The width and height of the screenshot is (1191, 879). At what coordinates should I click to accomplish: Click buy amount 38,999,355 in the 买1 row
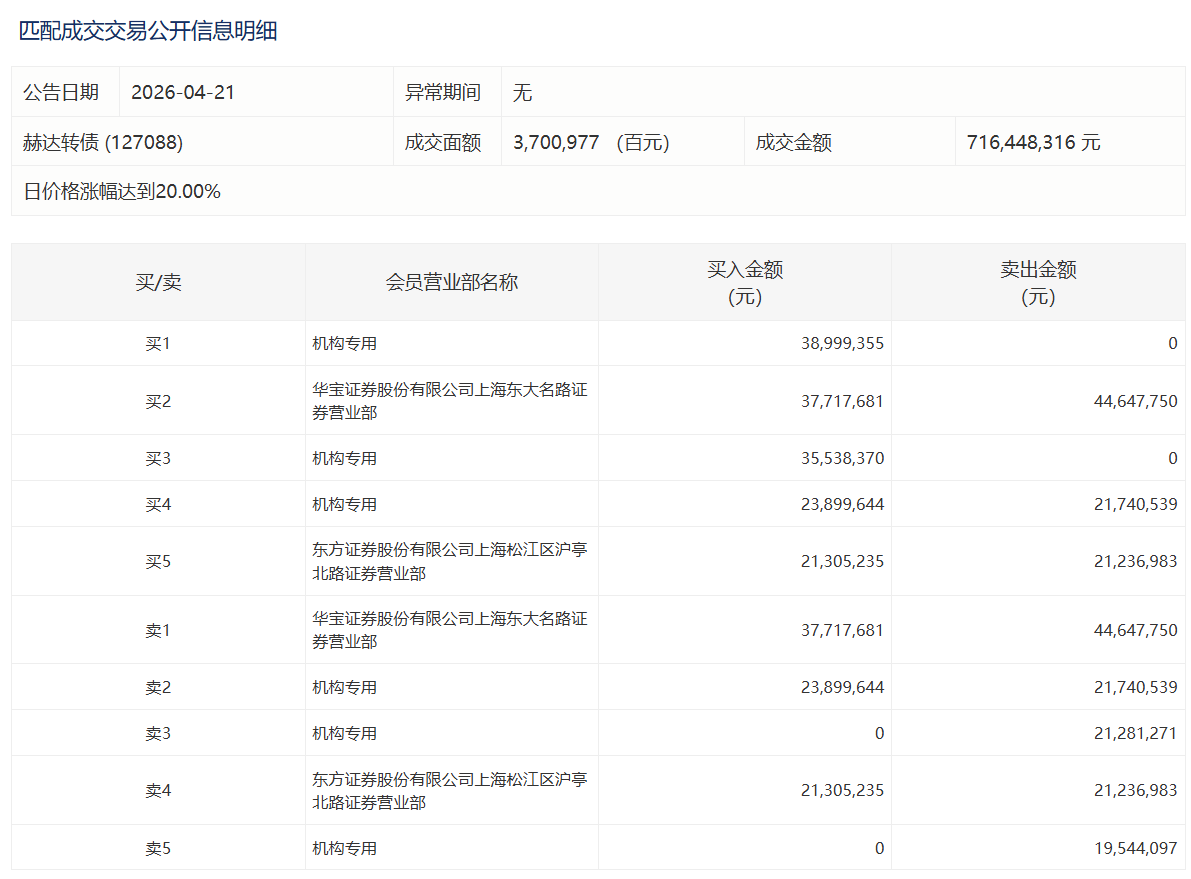coord(842,343)
